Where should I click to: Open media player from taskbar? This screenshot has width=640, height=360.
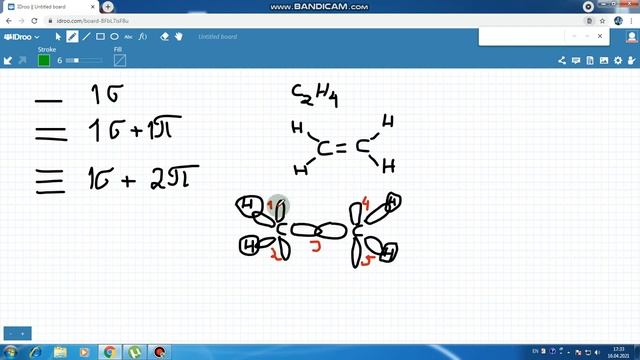click(x=84, y=352)
